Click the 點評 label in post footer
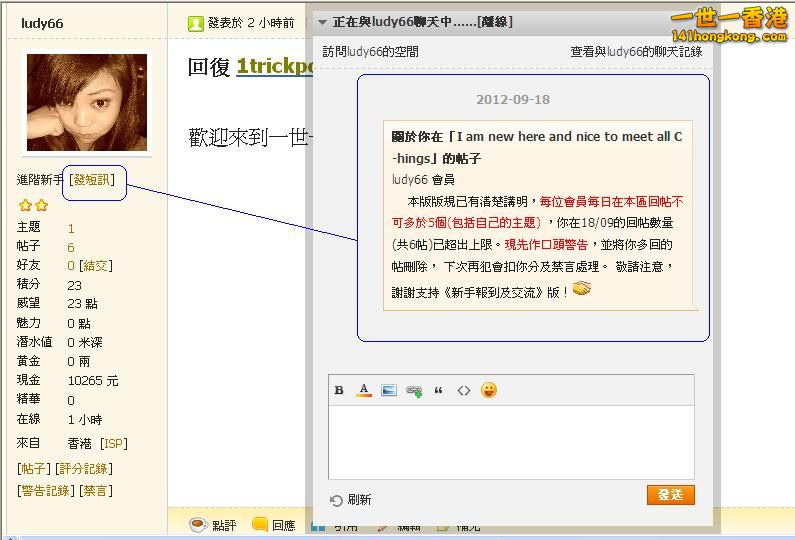Viewport: 795px width, 540px height. pos(224,525)
